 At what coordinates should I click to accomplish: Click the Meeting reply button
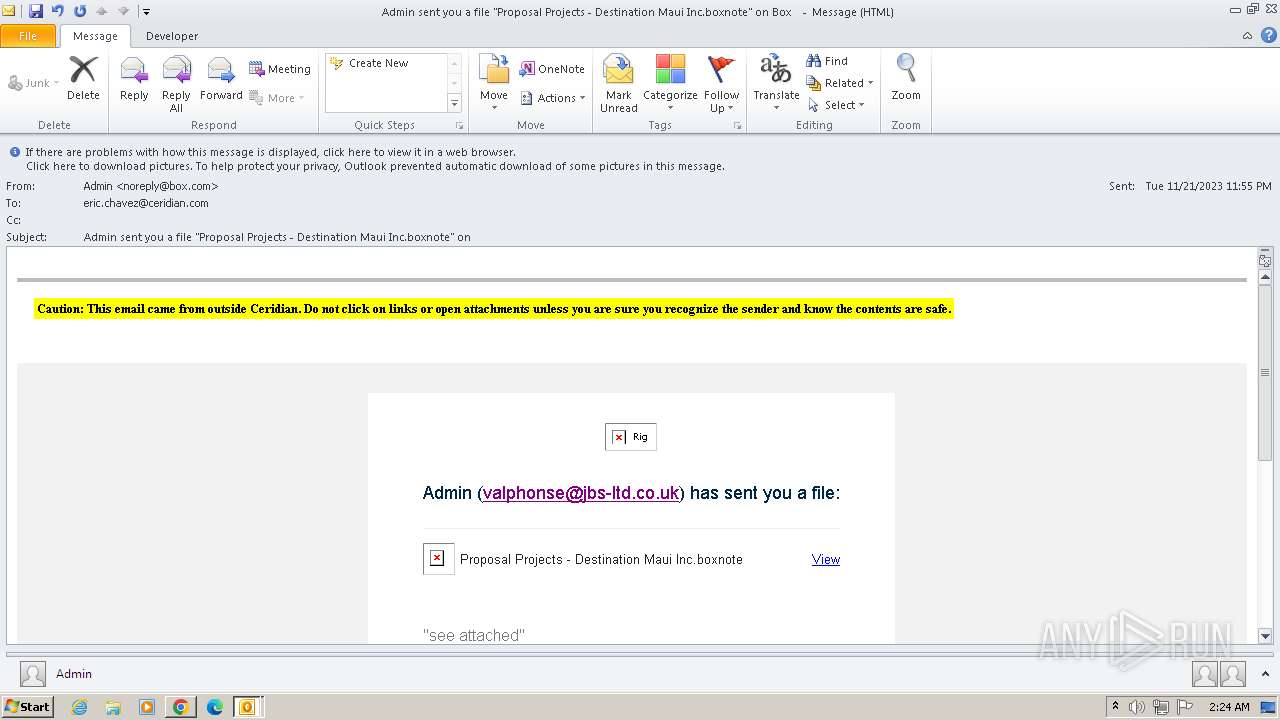[280, 69]
